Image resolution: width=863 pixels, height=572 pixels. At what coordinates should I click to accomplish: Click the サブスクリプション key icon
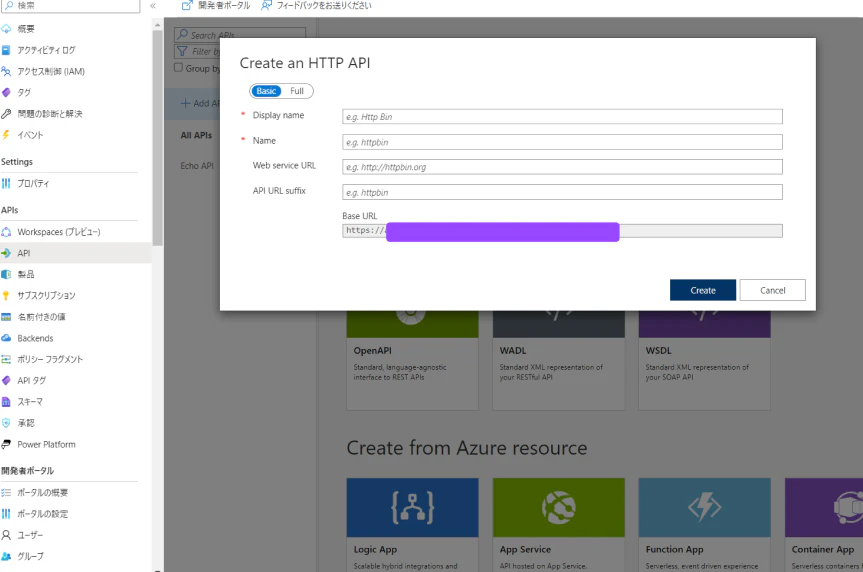6,296
